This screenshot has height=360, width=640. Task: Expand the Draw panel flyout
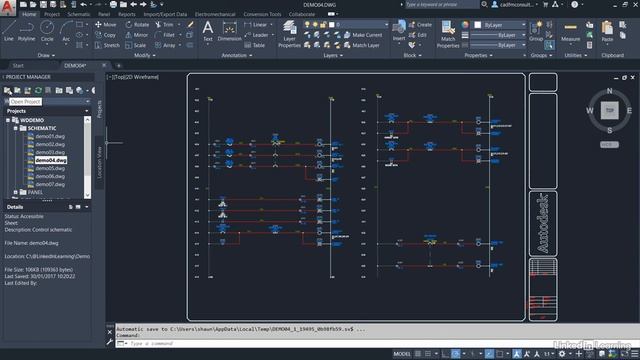(x=46, y=55)
